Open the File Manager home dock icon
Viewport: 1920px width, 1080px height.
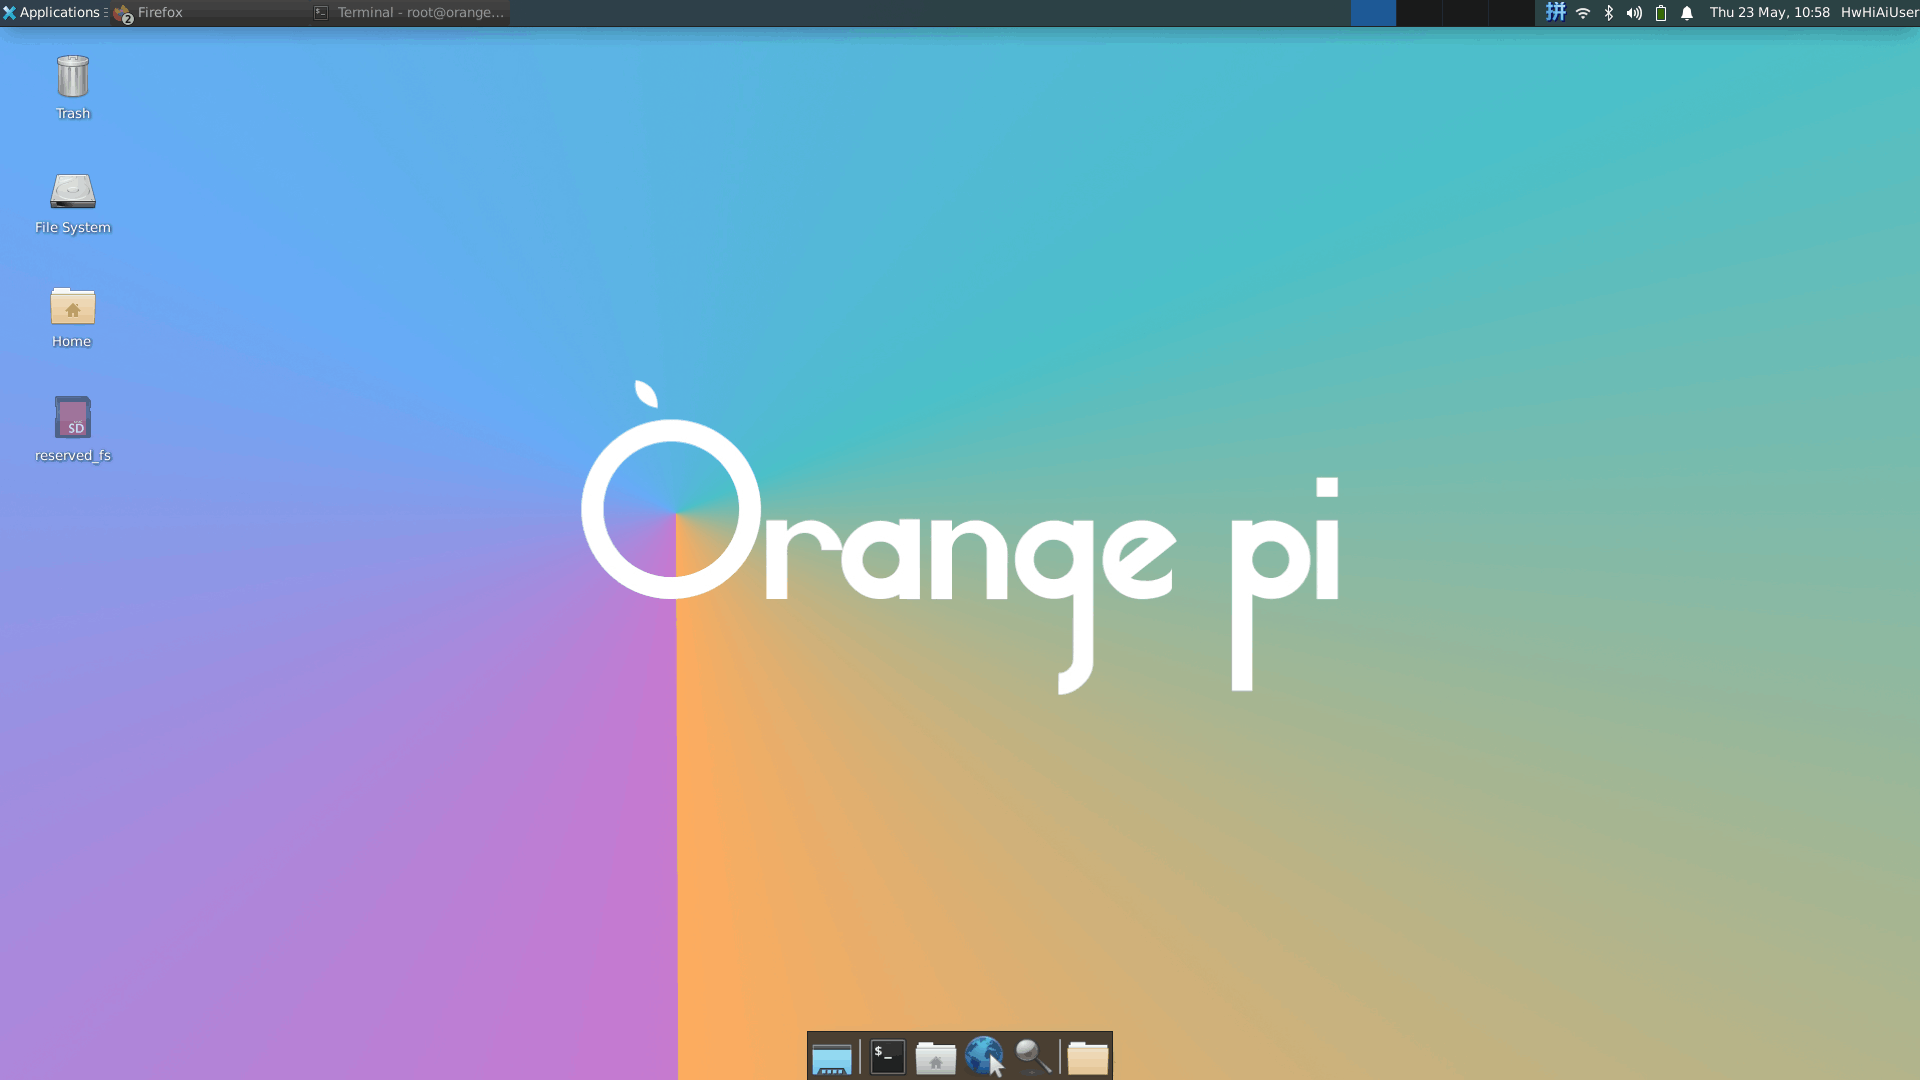[936, 1057]
